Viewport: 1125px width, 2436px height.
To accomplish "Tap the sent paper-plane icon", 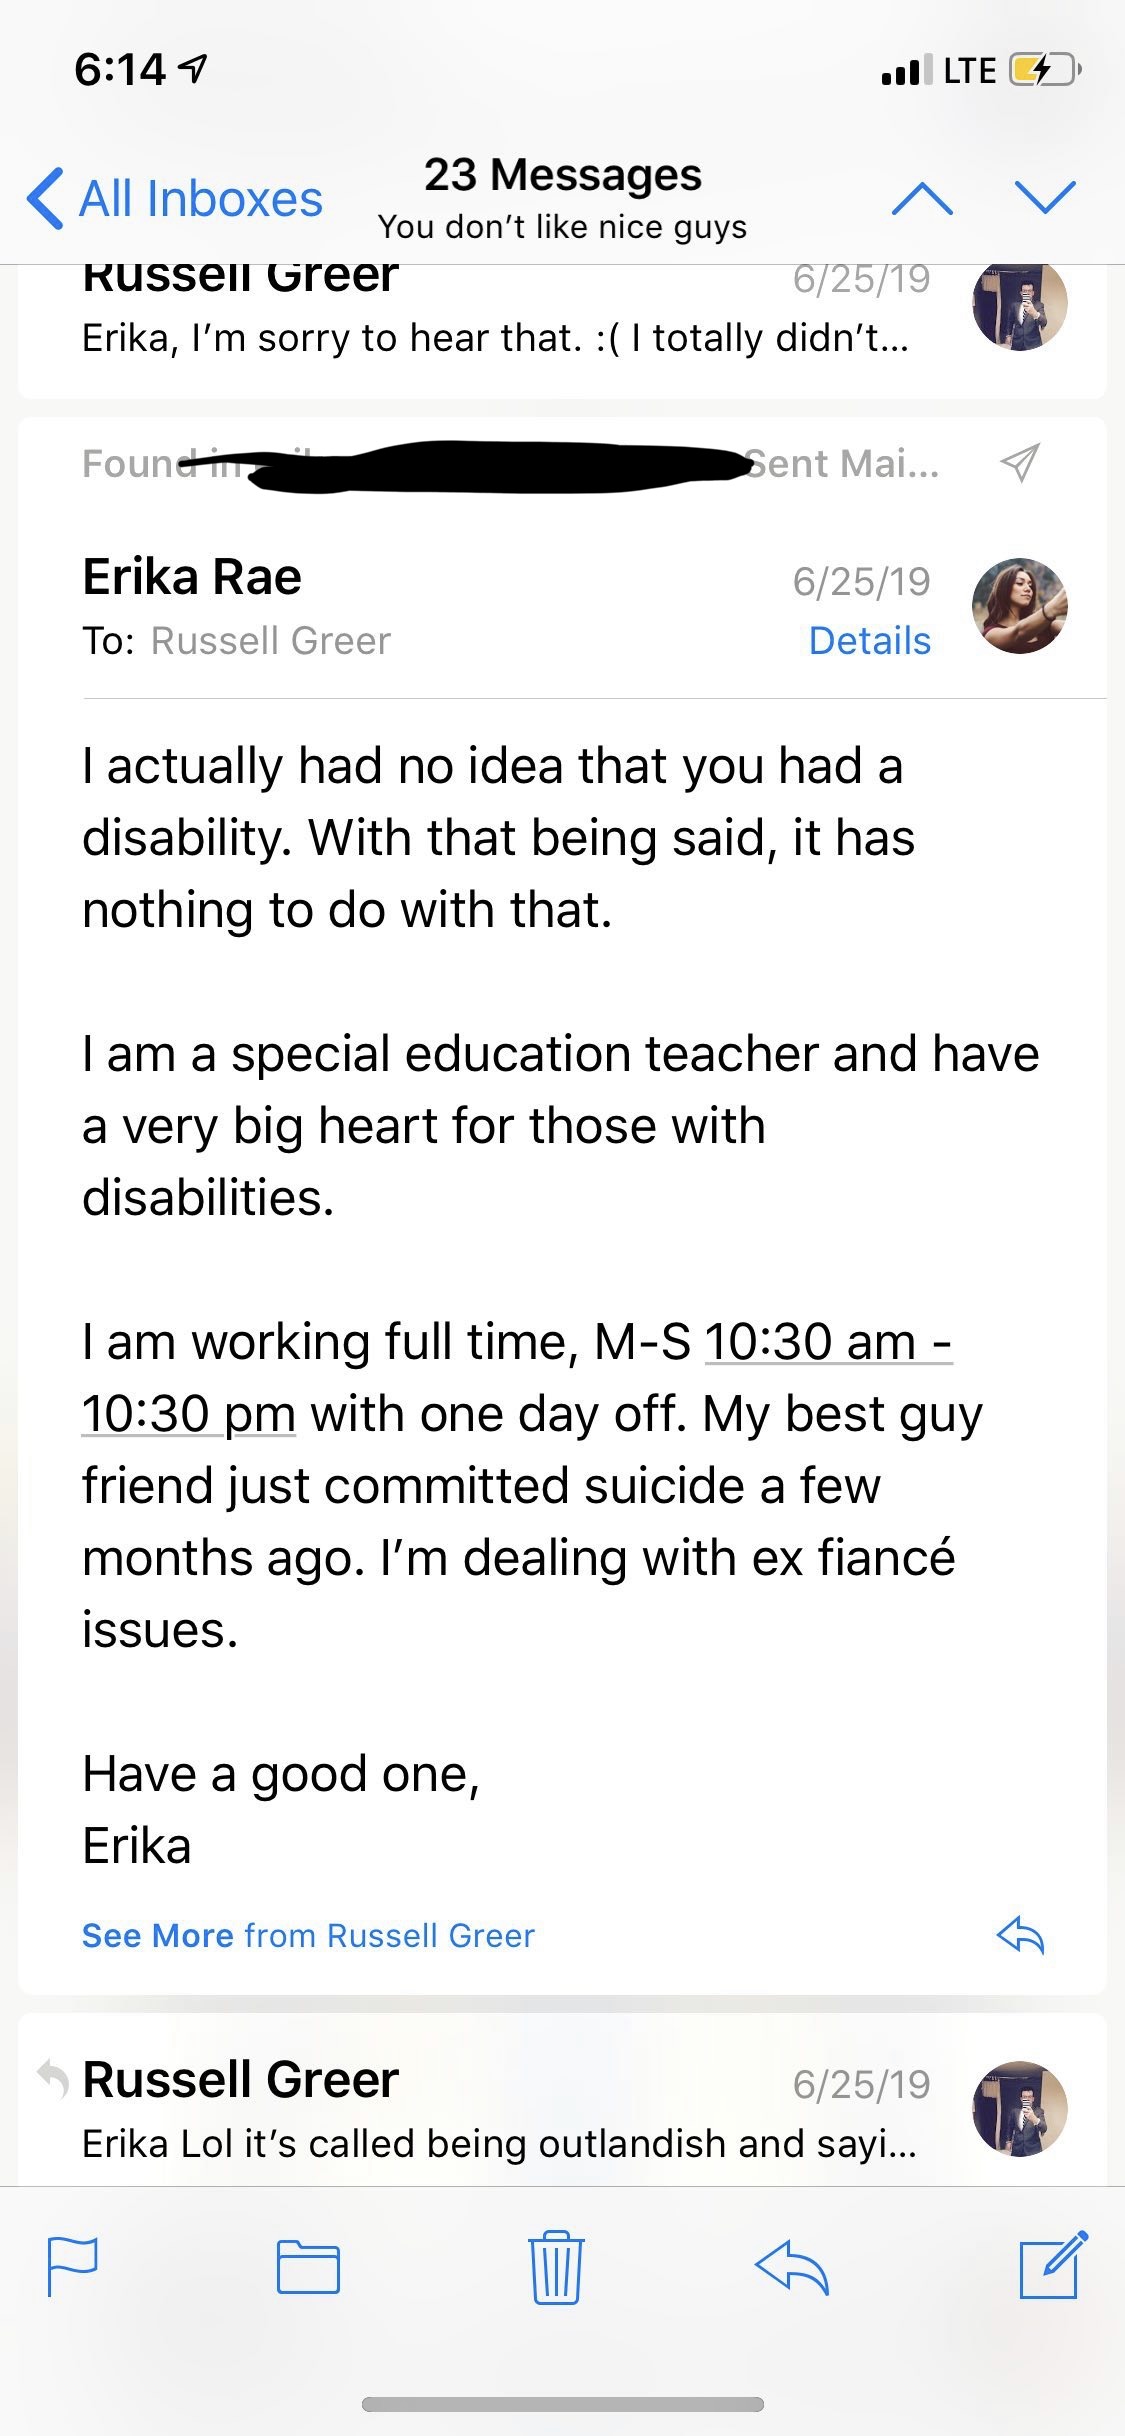I will pos(1020,463).
